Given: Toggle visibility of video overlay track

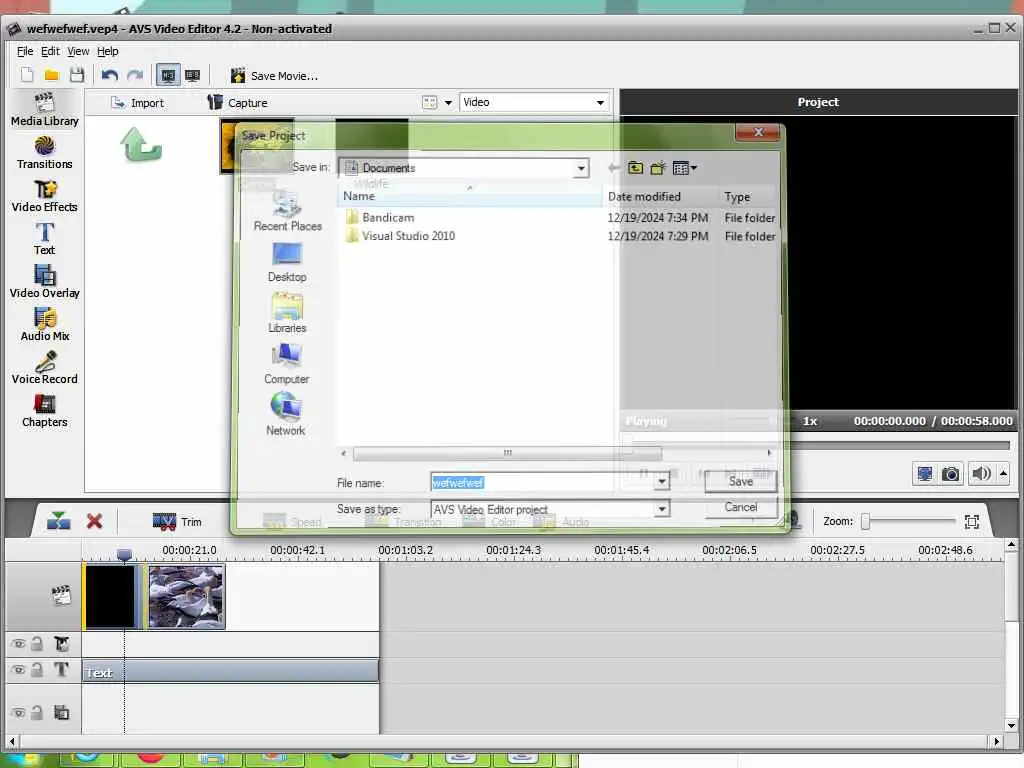Looking at the screenshot, I should point(18,712).
